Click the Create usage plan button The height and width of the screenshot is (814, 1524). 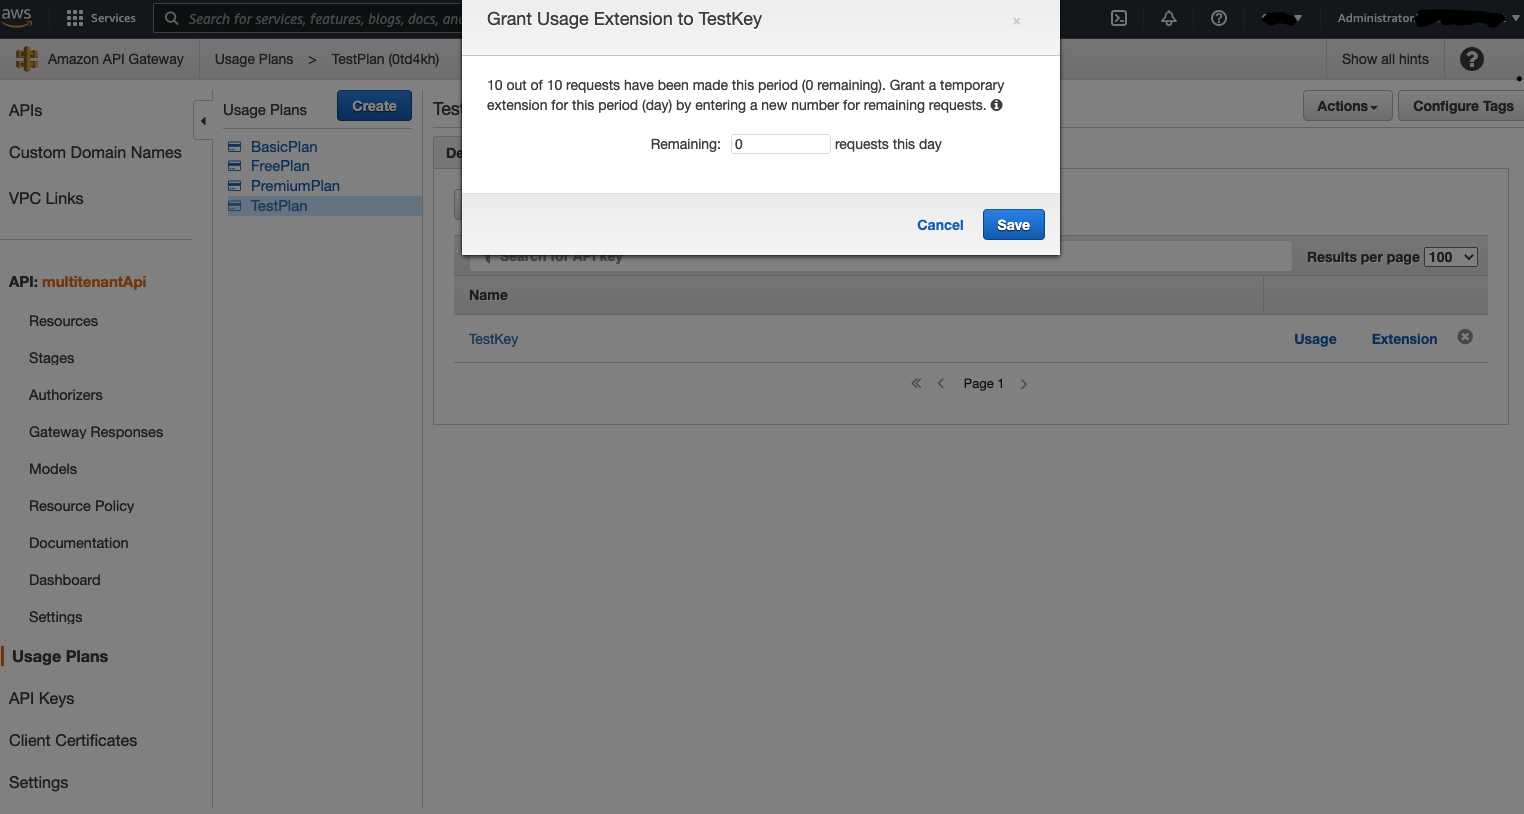coord(374,106)
